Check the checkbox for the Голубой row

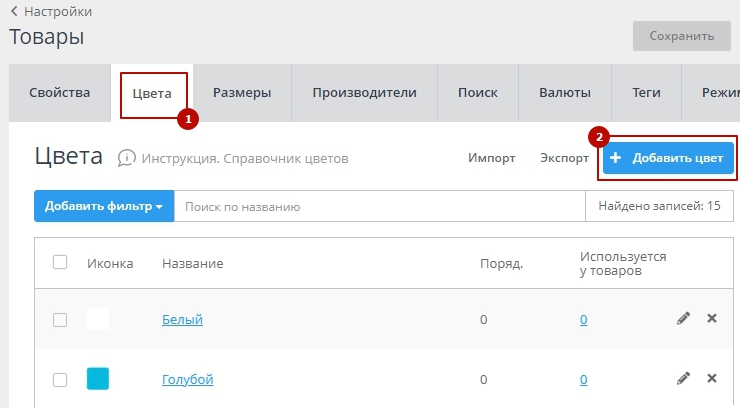[60, 380]
